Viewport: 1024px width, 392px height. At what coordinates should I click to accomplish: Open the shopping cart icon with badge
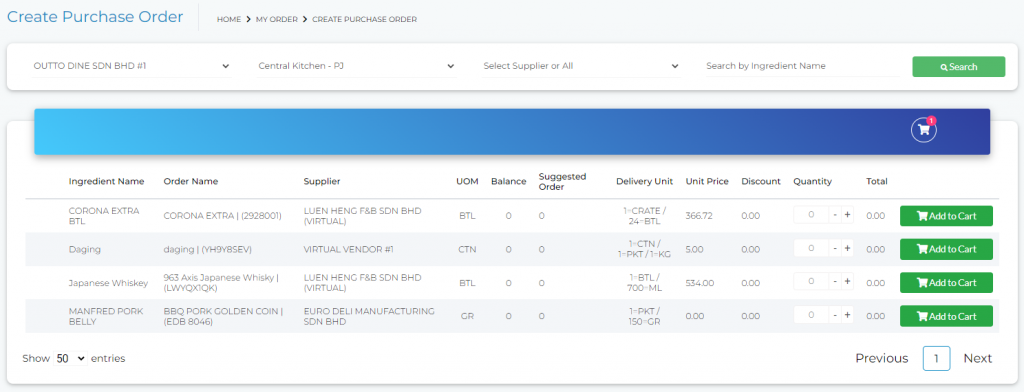point(923,129)
